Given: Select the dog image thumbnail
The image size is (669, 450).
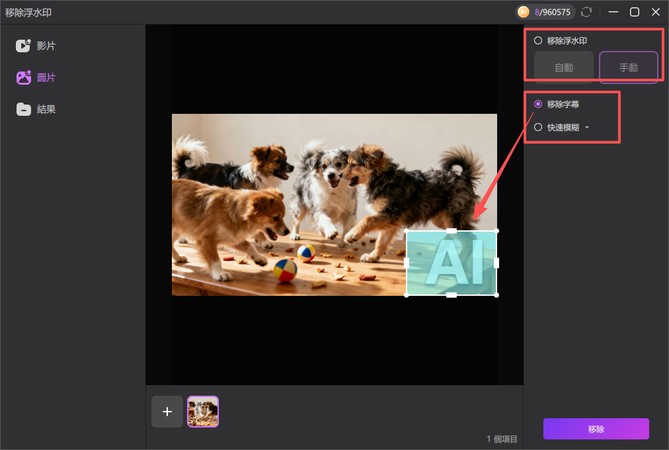Looking at the screenshot, I should click(203, 411).
